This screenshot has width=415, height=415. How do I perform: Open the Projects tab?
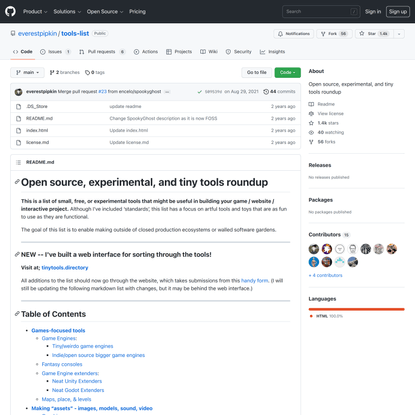pos(179,52)
